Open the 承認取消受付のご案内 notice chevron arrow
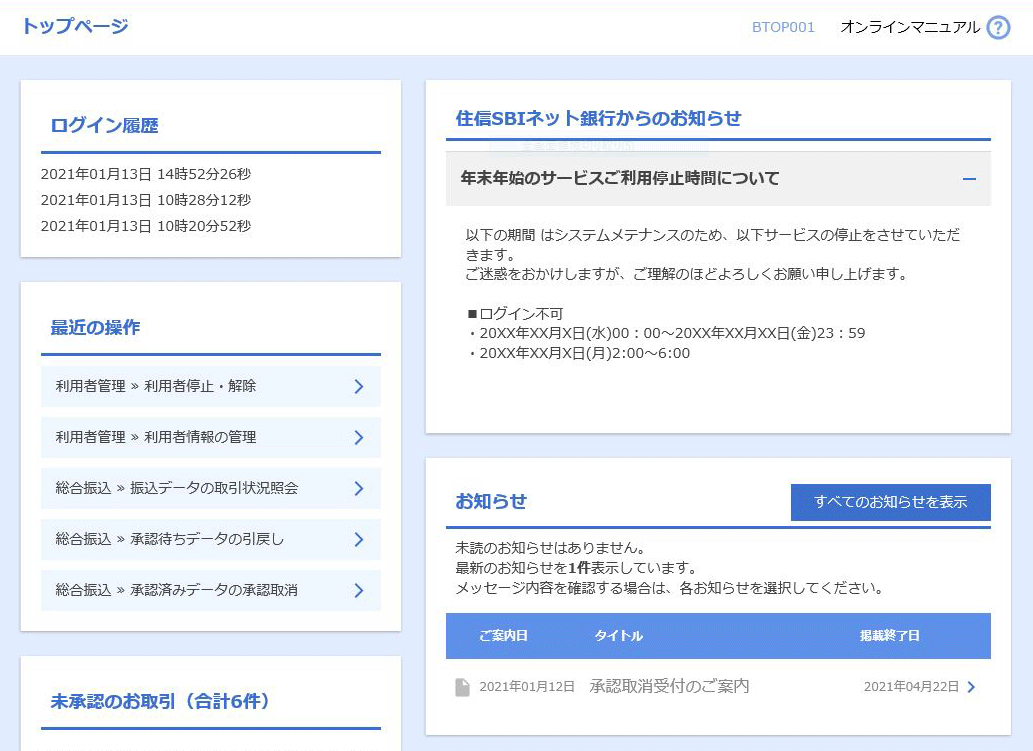This screenshot has height=751, width=1033. pyautogui.click(x=971, y=687)
